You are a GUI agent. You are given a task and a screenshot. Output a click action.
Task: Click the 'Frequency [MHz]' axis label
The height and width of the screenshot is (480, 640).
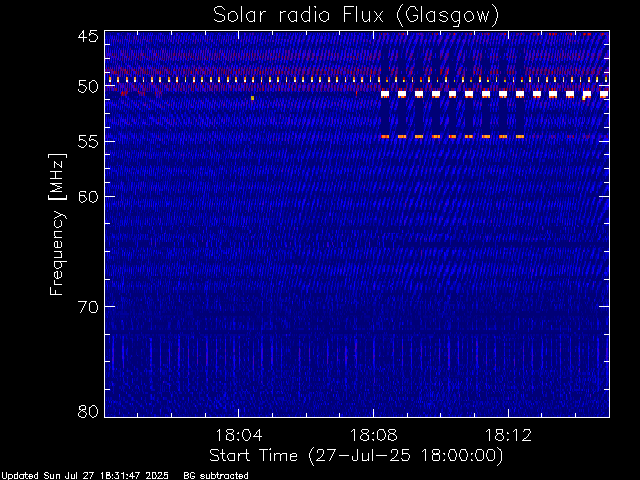57,224
